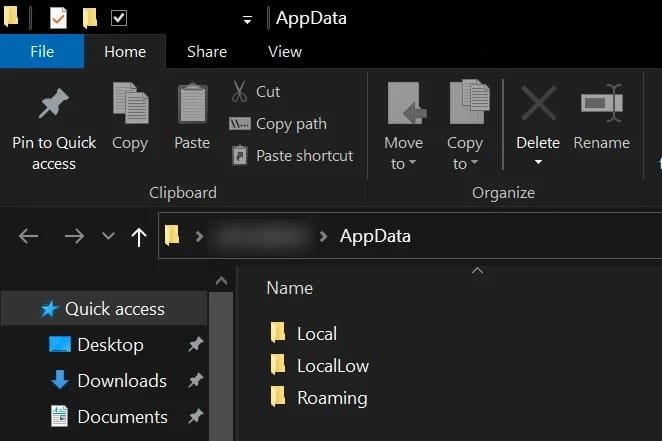The width and height of the screenshot is (662, 441).
Task: Select Copy path in the ribbon
Action: point(278,124)
